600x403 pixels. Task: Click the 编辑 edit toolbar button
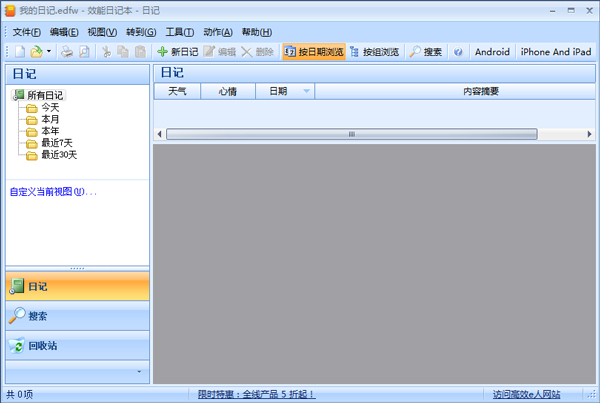pos(220,52)
